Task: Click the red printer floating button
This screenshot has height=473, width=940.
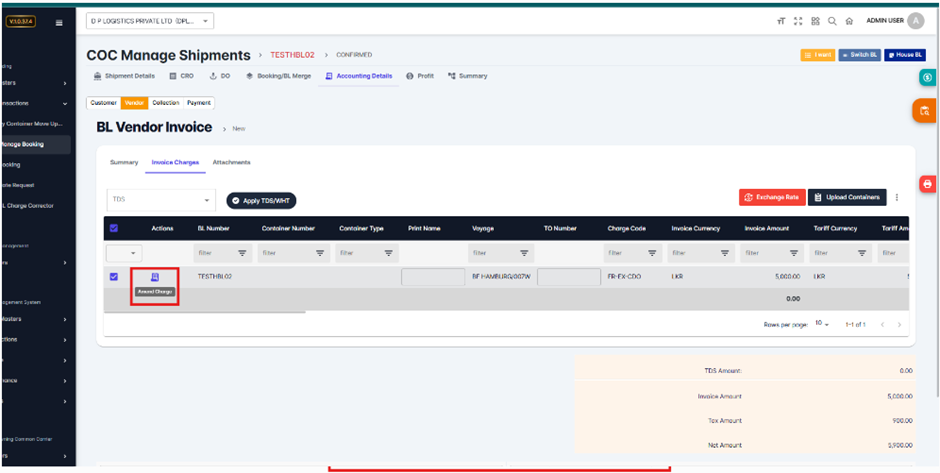Action: pyautogui.click(x=927, y=184)
